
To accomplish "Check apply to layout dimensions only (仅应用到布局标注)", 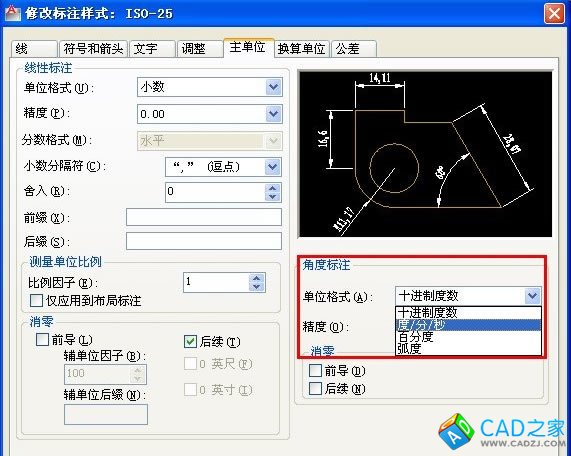I will tap(36, 300).
